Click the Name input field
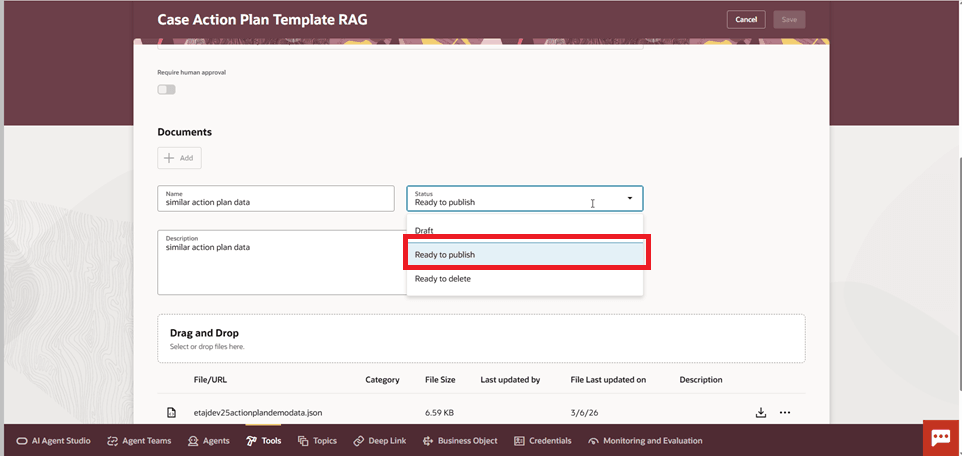This screenshot has height=456, width=962. coord(275,198)
